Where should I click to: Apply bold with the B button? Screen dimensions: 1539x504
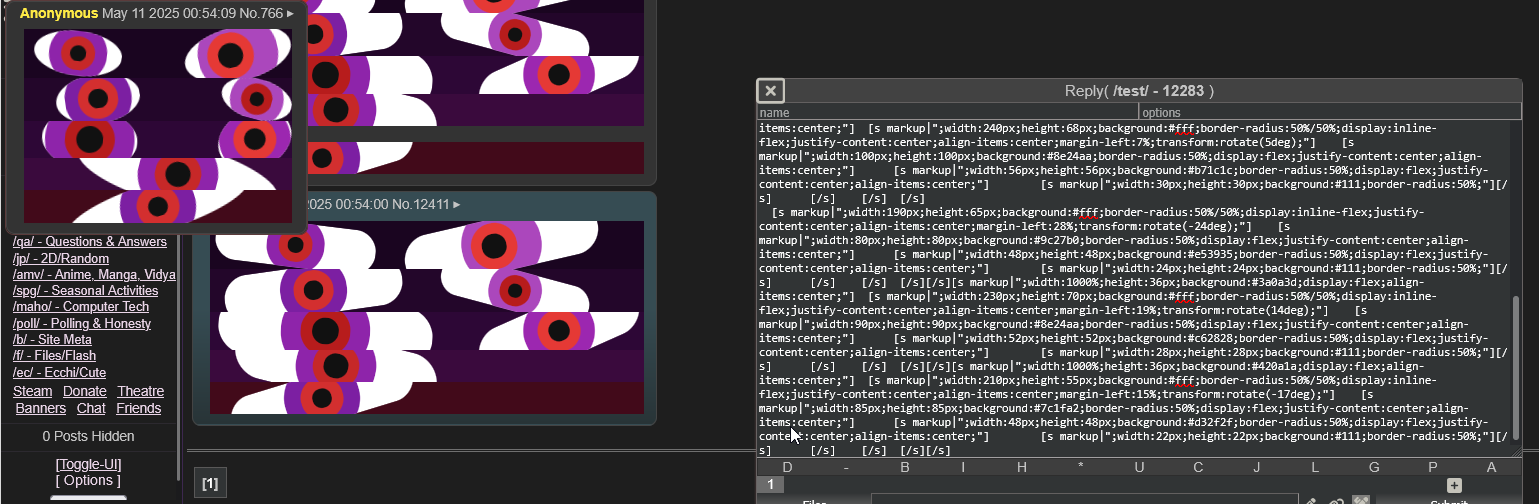pyautogui.click(x=905, y=467)
